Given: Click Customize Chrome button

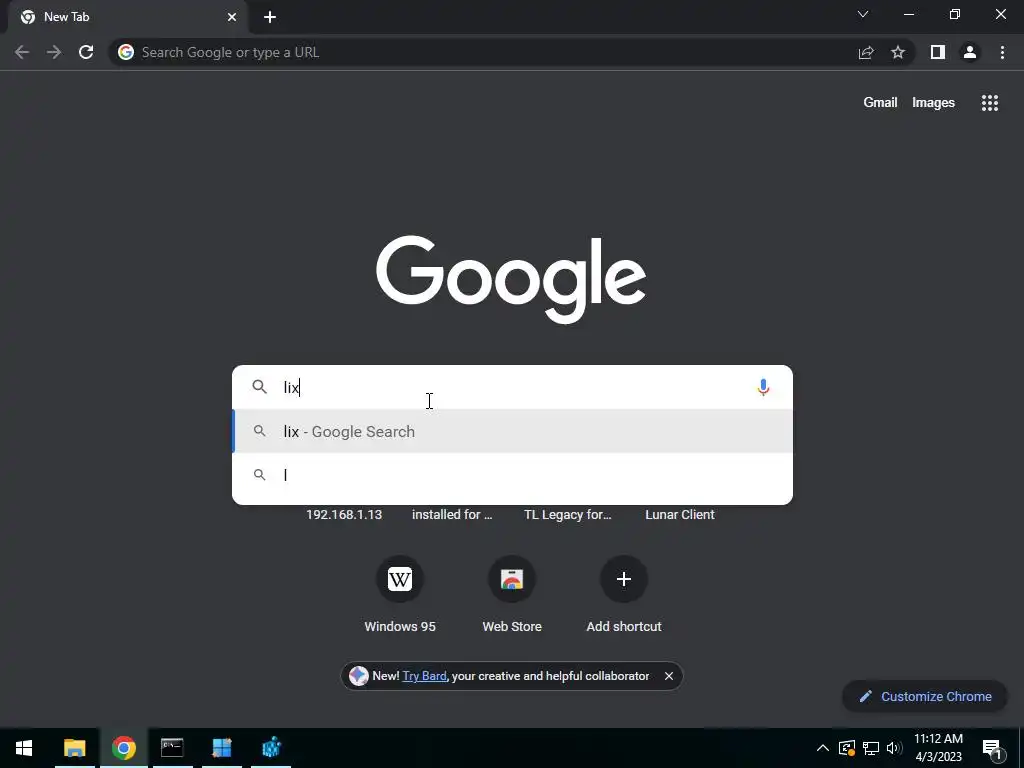Looking at the screenshot, I should tap(925, 696).
